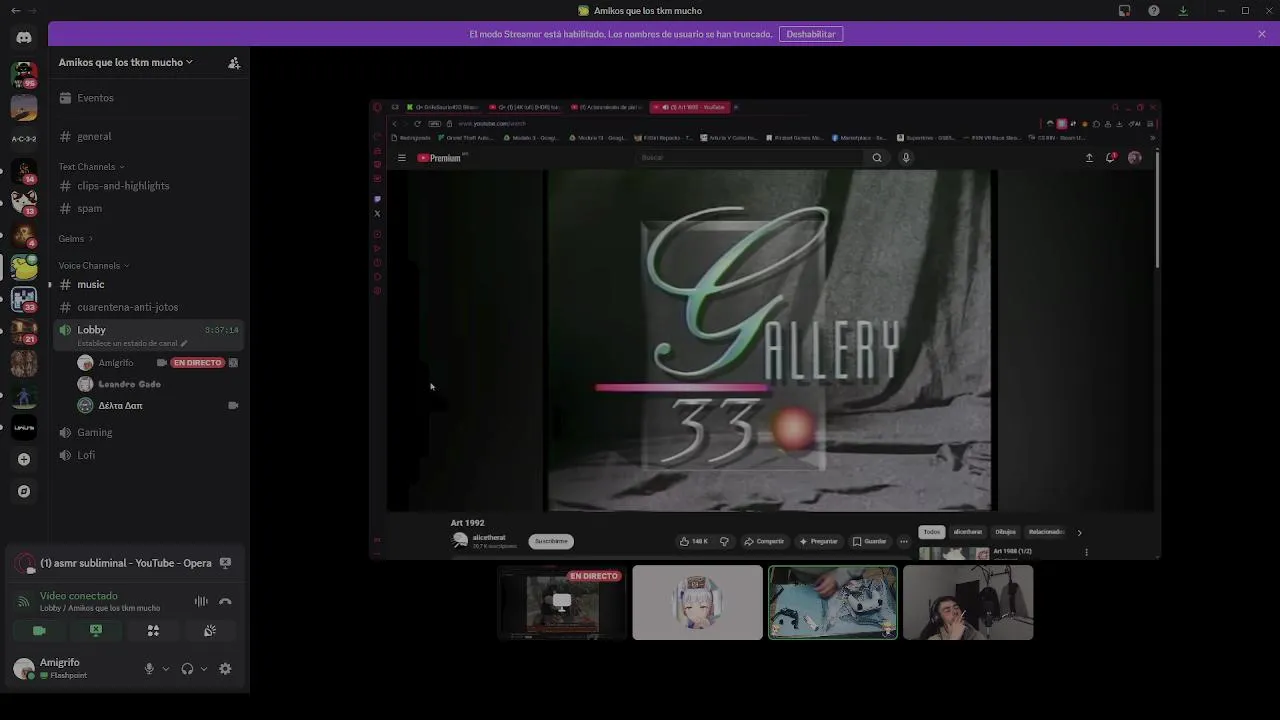1280x720 pixels.
Task: Open user settings gear
Action: 225,669
